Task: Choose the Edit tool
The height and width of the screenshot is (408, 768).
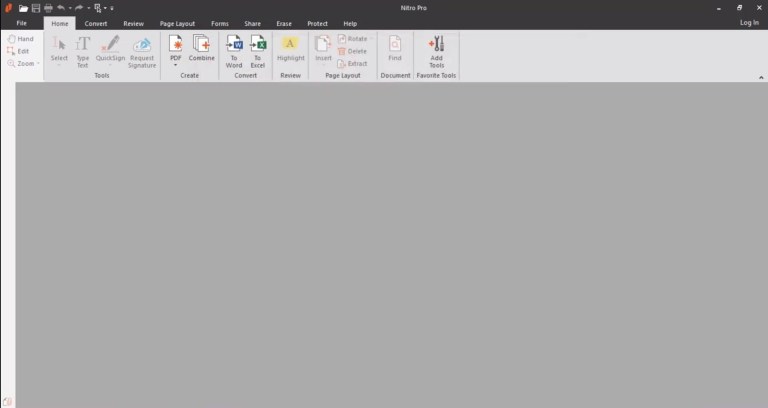Action: pyautogui.click(x=18, y=51)
